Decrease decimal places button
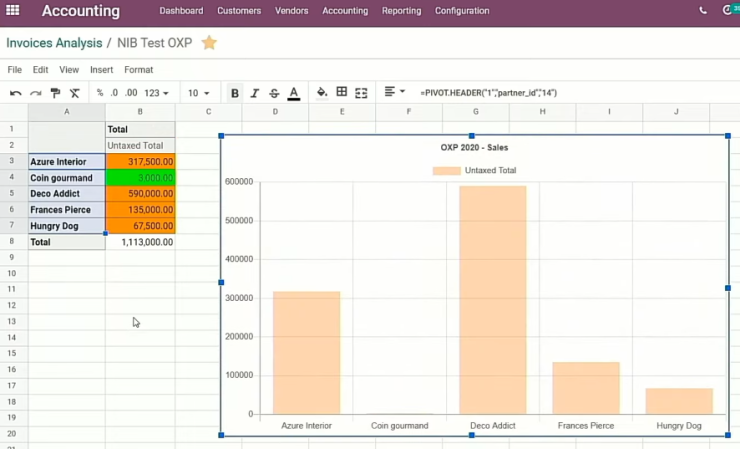This screenshot has width=740, height=449. [114, 93]
